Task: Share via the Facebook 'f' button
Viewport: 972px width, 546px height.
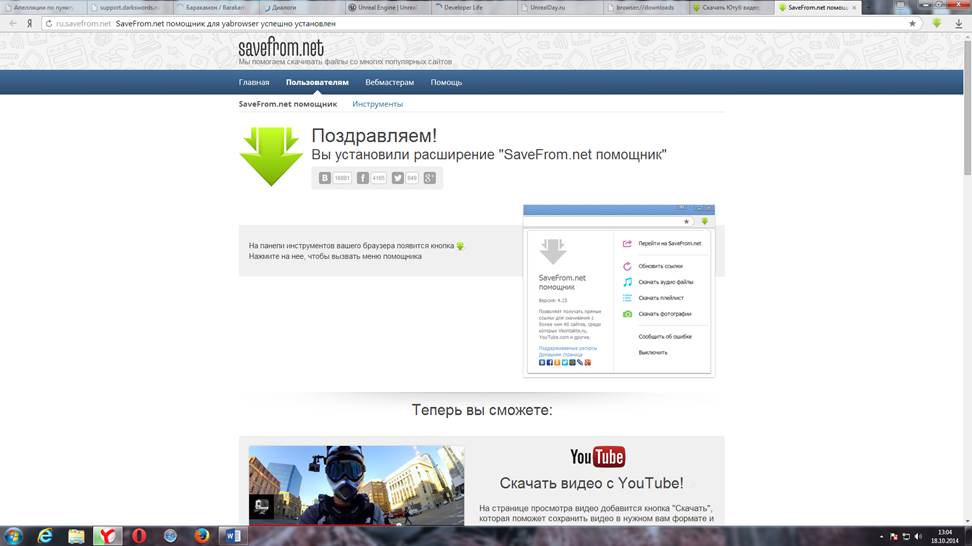Action: coord(363,178)
